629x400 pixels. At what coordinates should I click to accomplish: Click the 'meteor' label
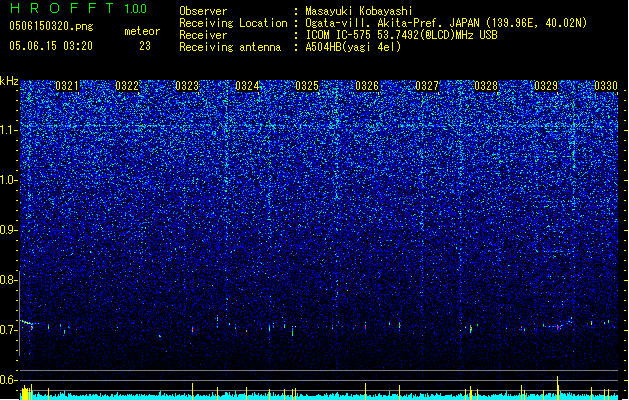[142, 31]
